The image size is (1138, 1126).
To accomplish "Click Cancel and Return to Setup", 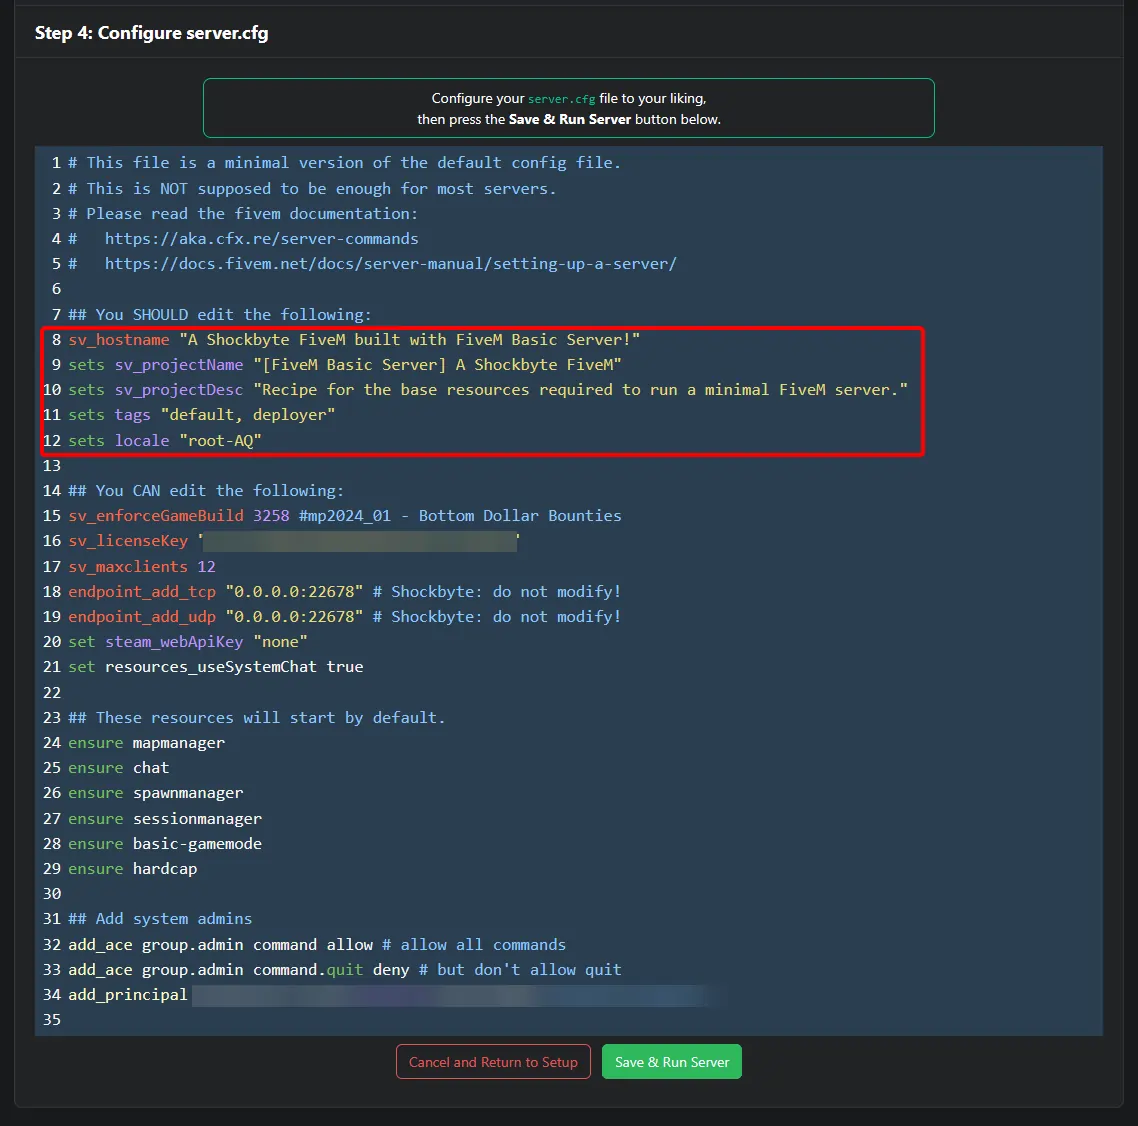I will click(x=493, y=1061).
